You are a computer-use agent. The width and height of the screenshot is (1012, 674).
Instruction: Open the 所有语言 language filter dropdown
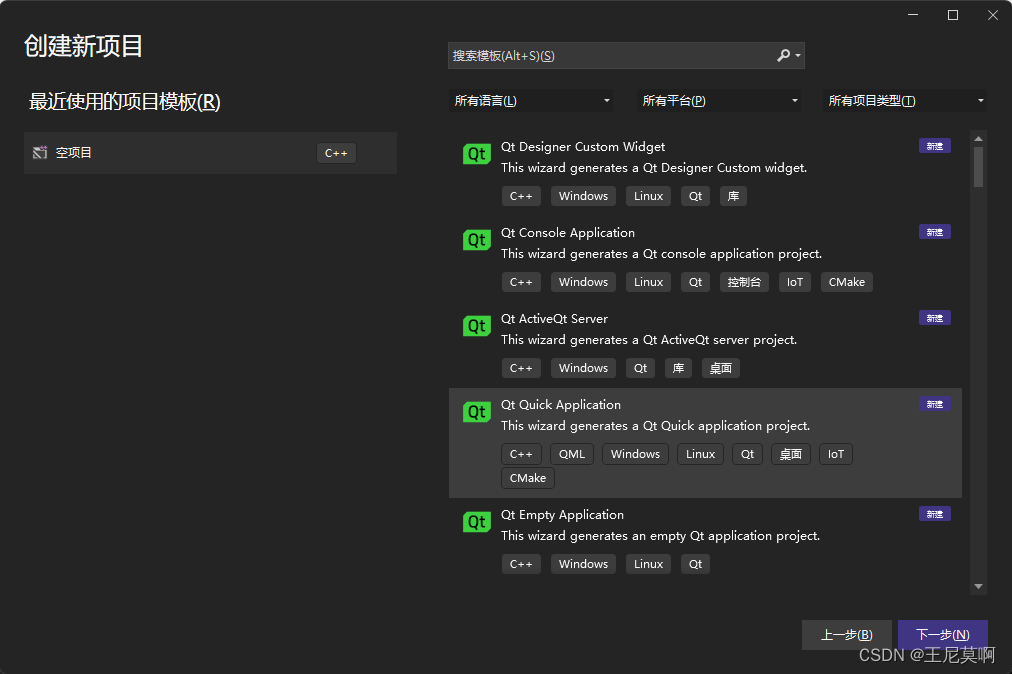531,101
